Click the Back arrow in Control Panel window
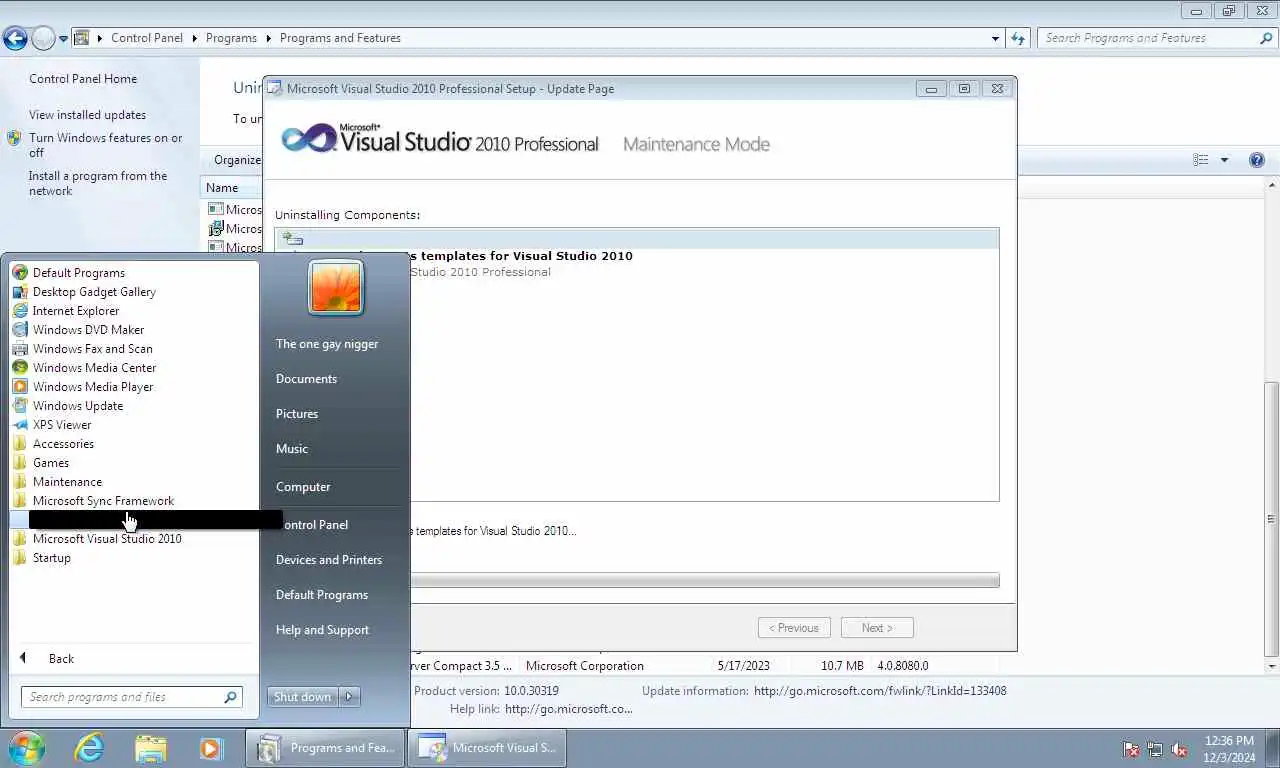Image resolution: width=1280 pixels, height=768 pixels. 15,39
